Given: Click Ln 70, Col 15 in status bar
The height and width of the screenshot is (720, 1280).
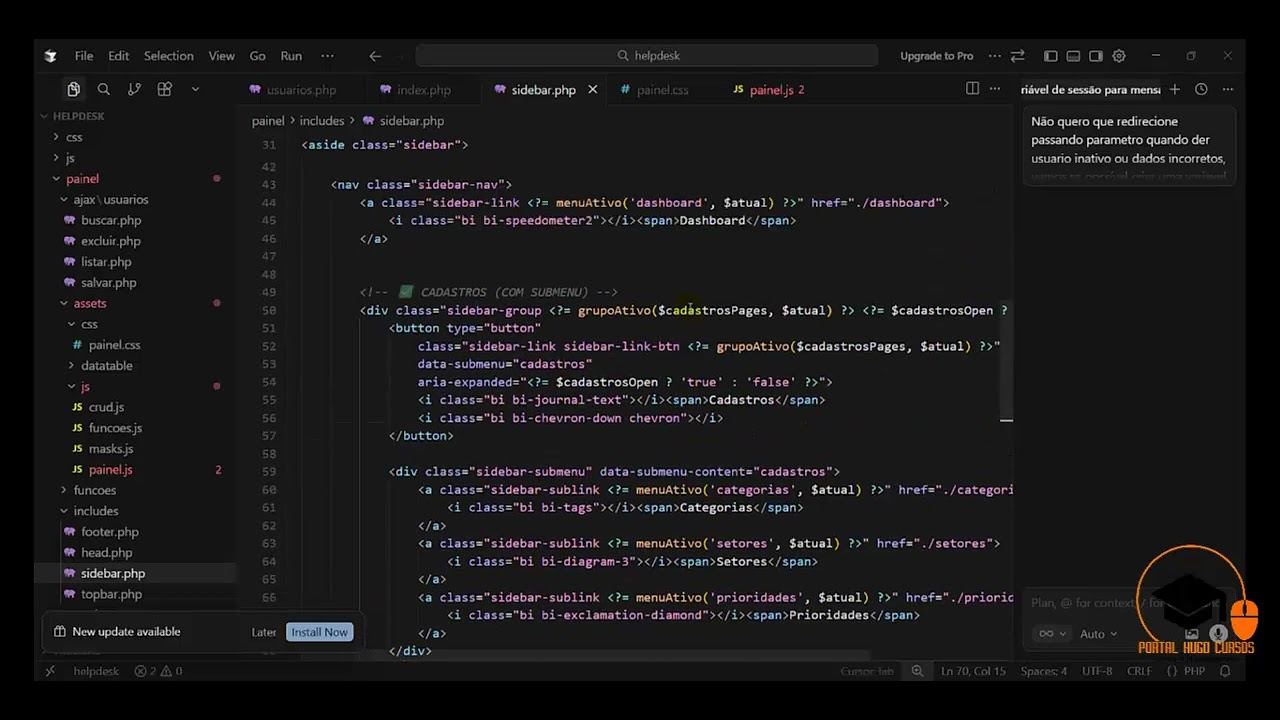Looking at the screenshot, I should tap(973, 671).
